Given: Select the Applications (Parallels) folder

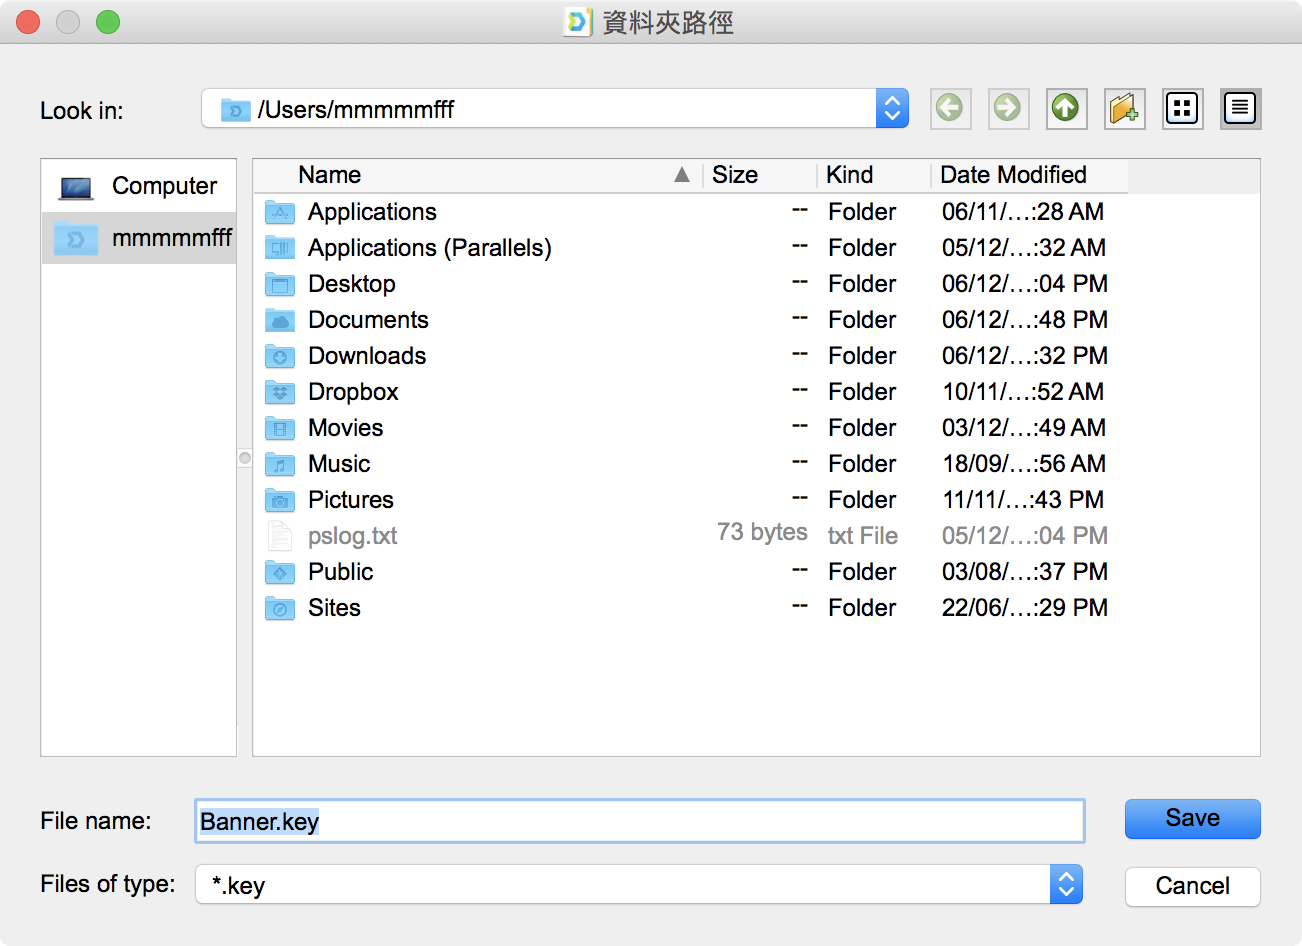Looking at the screenshot, I should [x=429, y=248].
